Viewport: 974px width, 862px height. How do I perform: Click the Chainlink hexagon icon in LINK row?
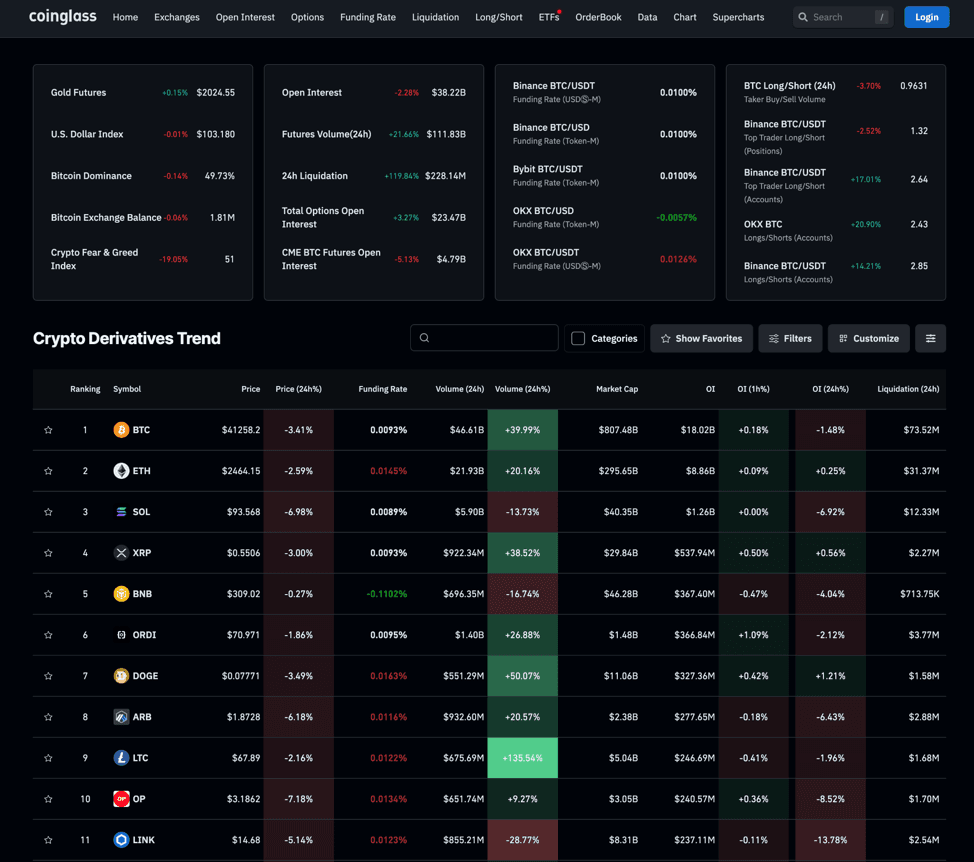(121, 840)
